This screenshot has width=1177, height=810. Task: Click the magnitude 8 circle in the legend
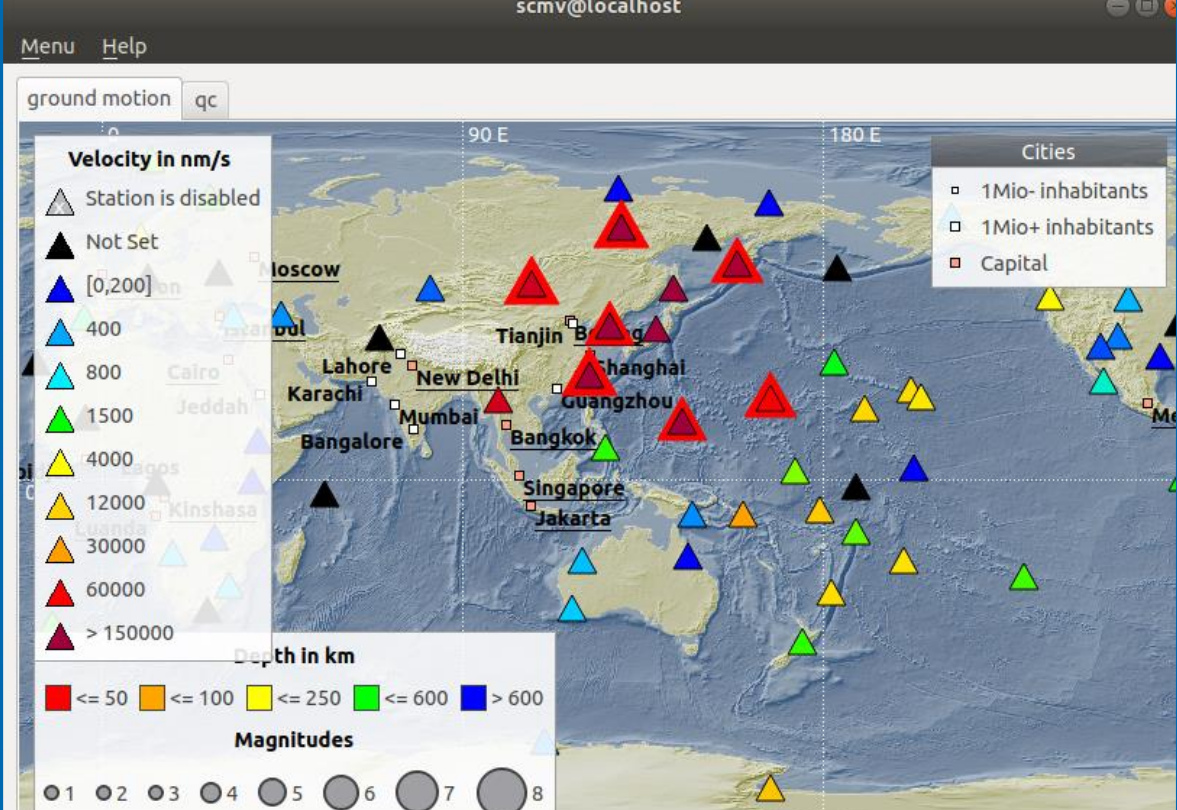click(x=502, y=792)
